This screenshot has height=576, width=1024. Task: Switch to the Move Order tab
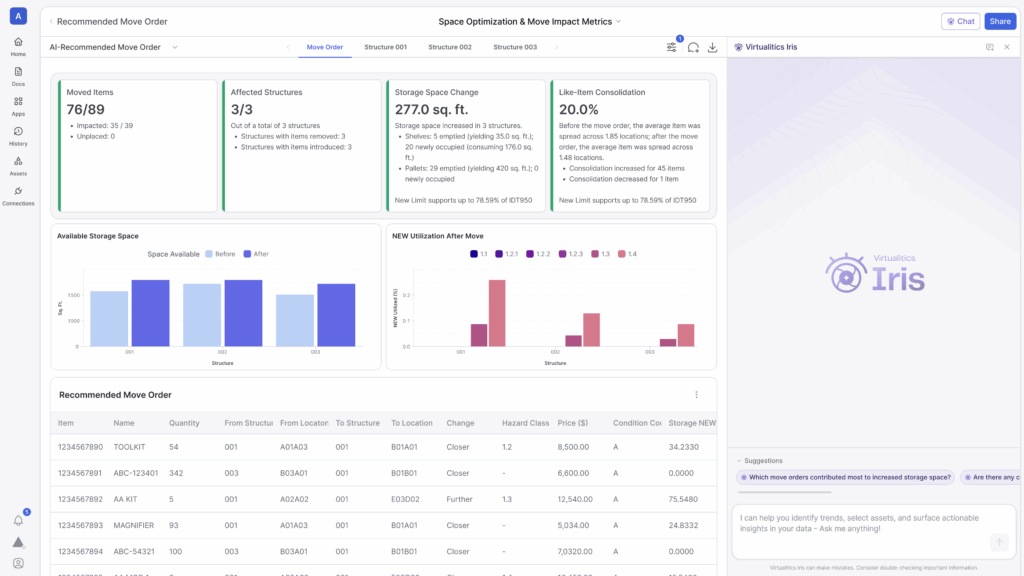click(x=325, y=47)
